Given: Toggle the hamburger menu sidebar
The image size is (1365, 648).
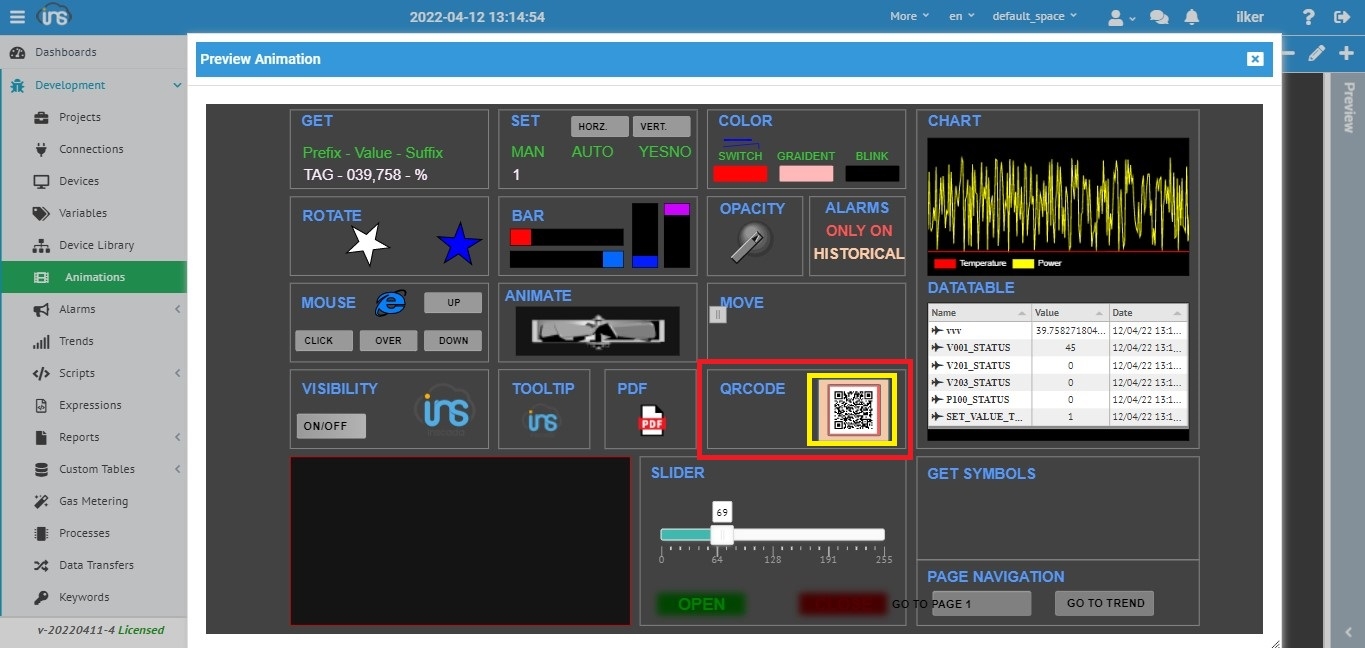Looking at the screenshot, I should [x=17, y=17].
